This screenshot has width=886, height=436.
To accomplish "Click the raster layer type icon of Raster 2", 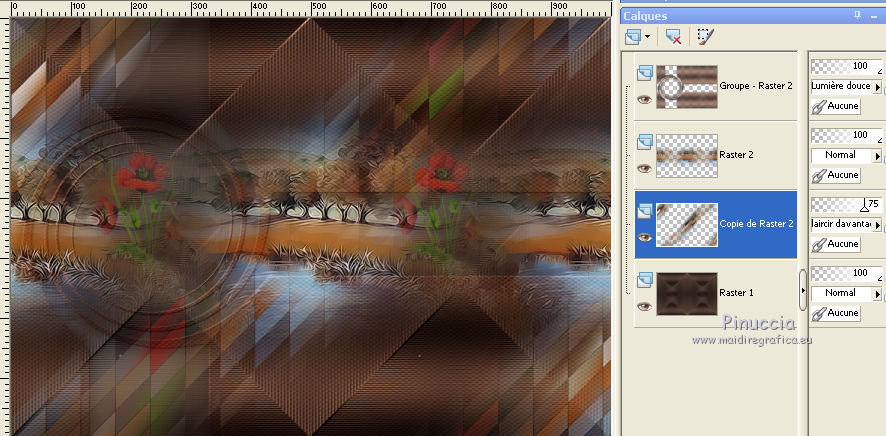I will tap(645, 142).
